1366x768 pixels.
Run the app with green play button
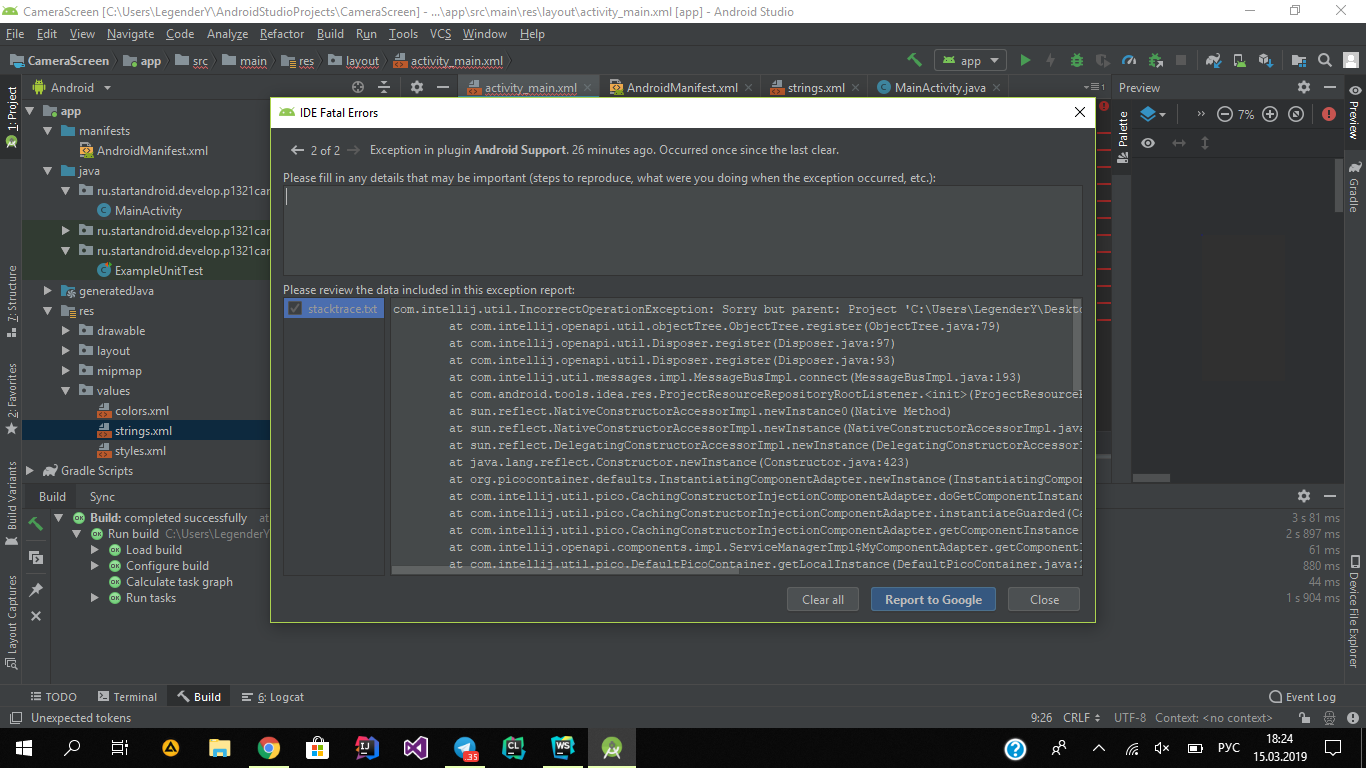coord(1025,60)
